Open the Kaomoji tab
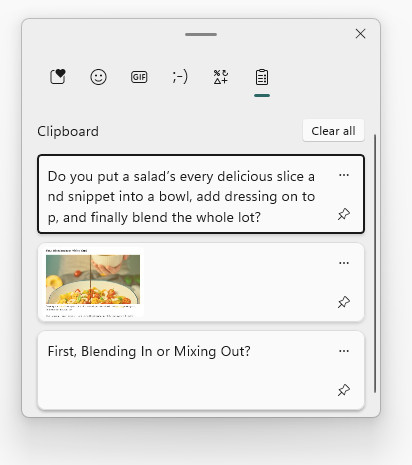The height and width of the screenshot is (465, 412). click(180, 77)
